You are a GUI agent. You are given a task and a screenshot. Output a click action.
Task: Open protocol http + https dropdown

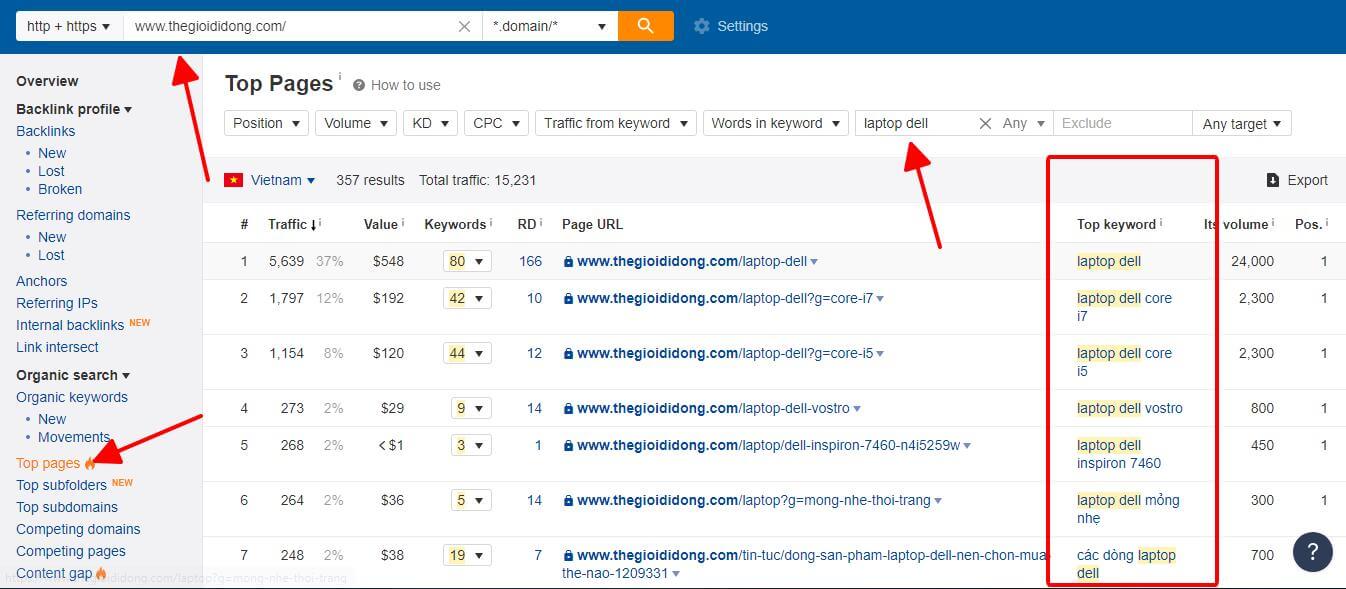click(x=69, y=26)
